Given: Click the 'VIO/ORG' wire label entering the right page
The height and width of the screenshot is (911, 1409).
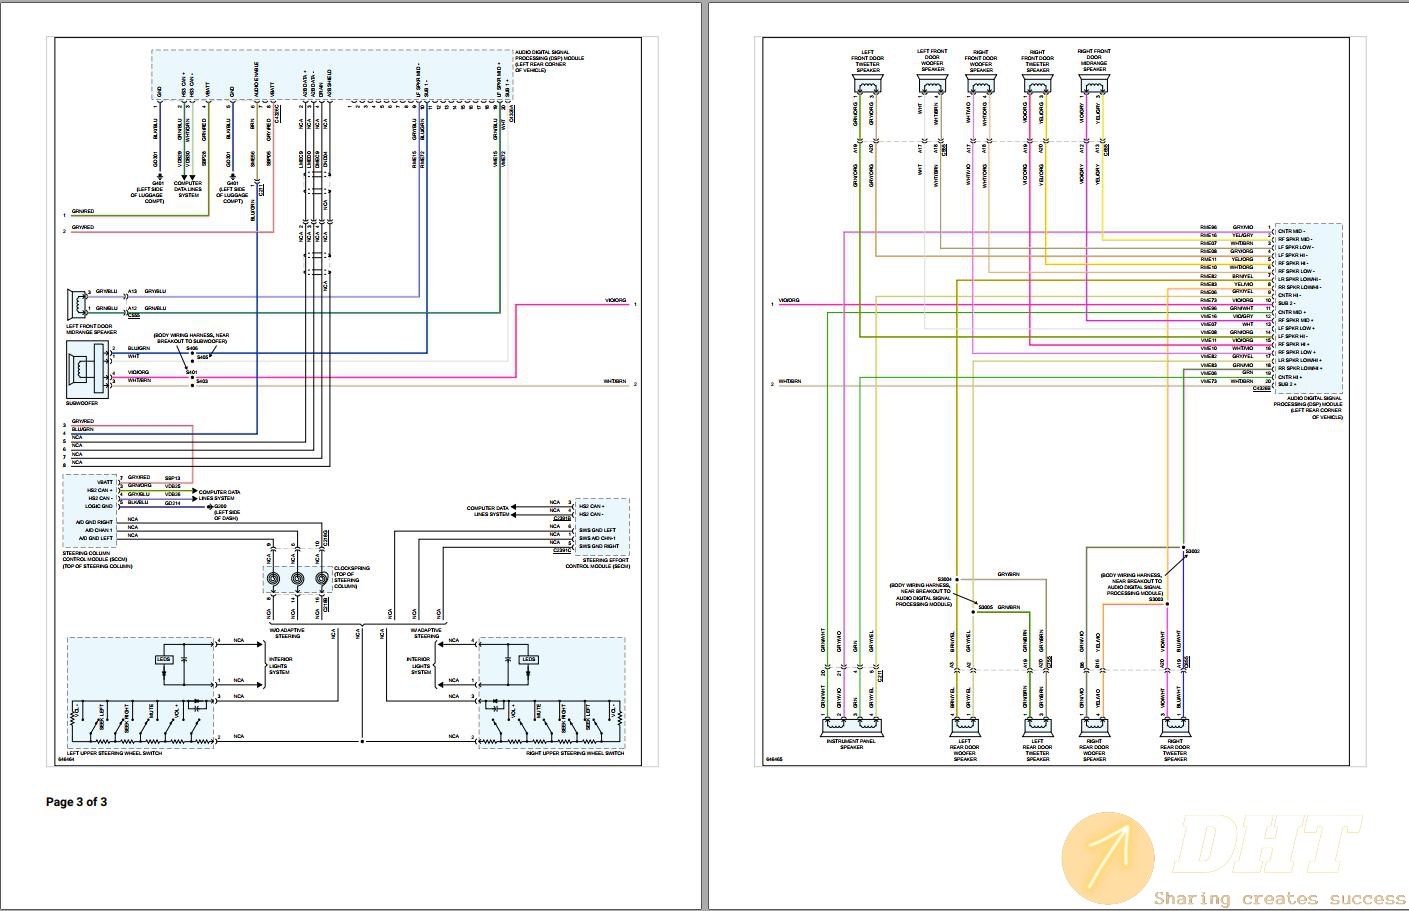Looking at the screenshot, I should click(791, 300).
